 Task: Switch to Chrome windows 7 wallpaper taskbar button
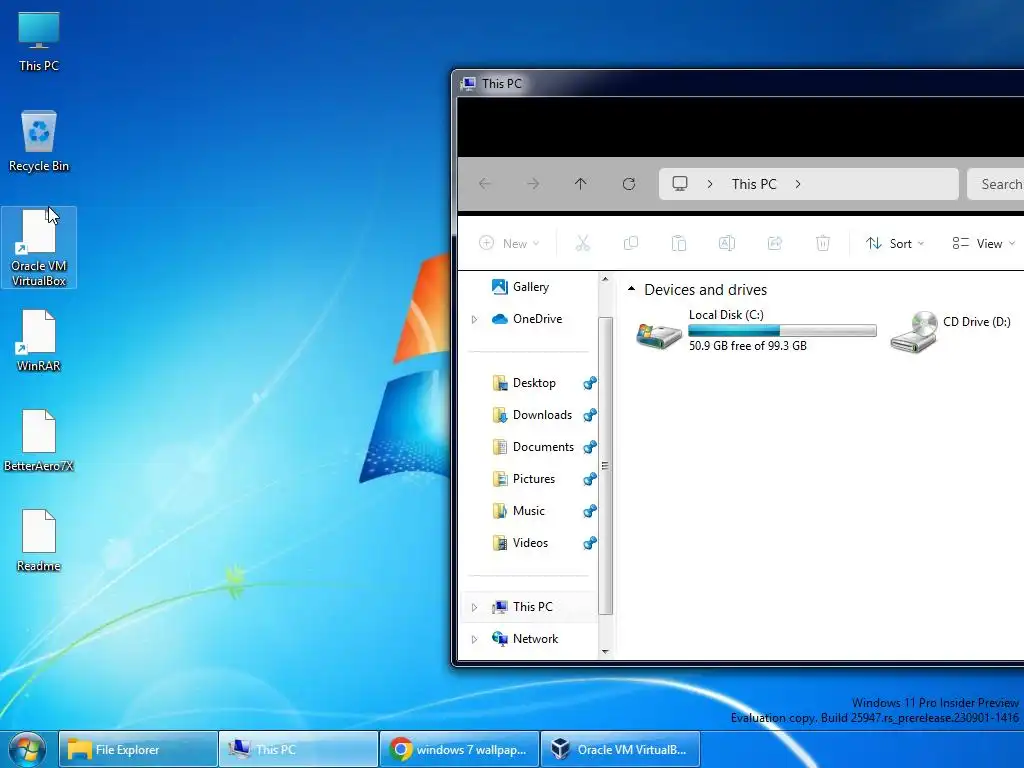point(459,750)
